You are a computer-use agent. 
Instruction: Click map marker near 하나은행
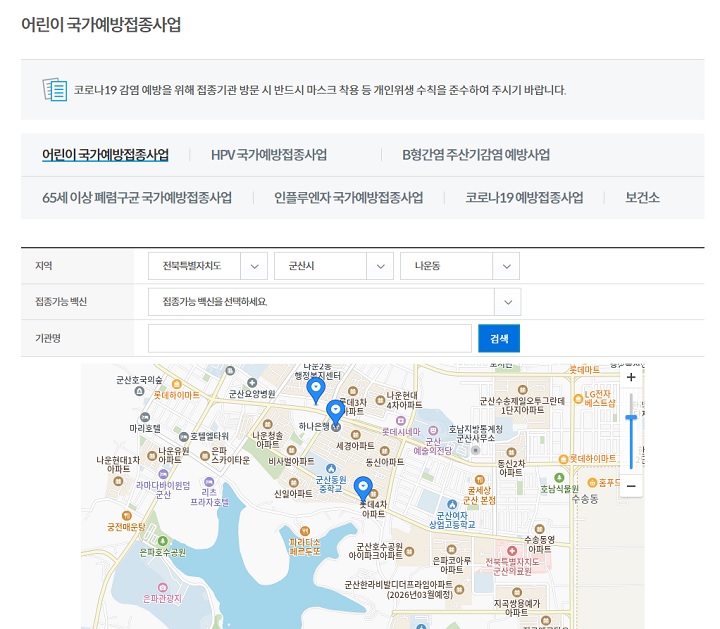pos(335,412)
